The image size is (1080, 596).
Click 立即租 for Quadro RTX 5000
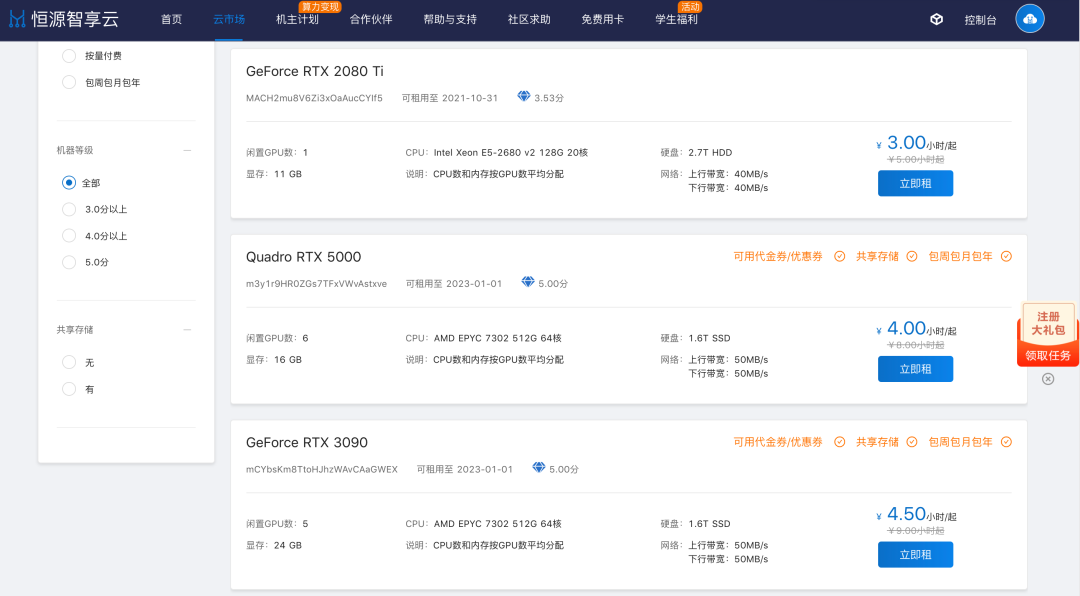(915, 369)
